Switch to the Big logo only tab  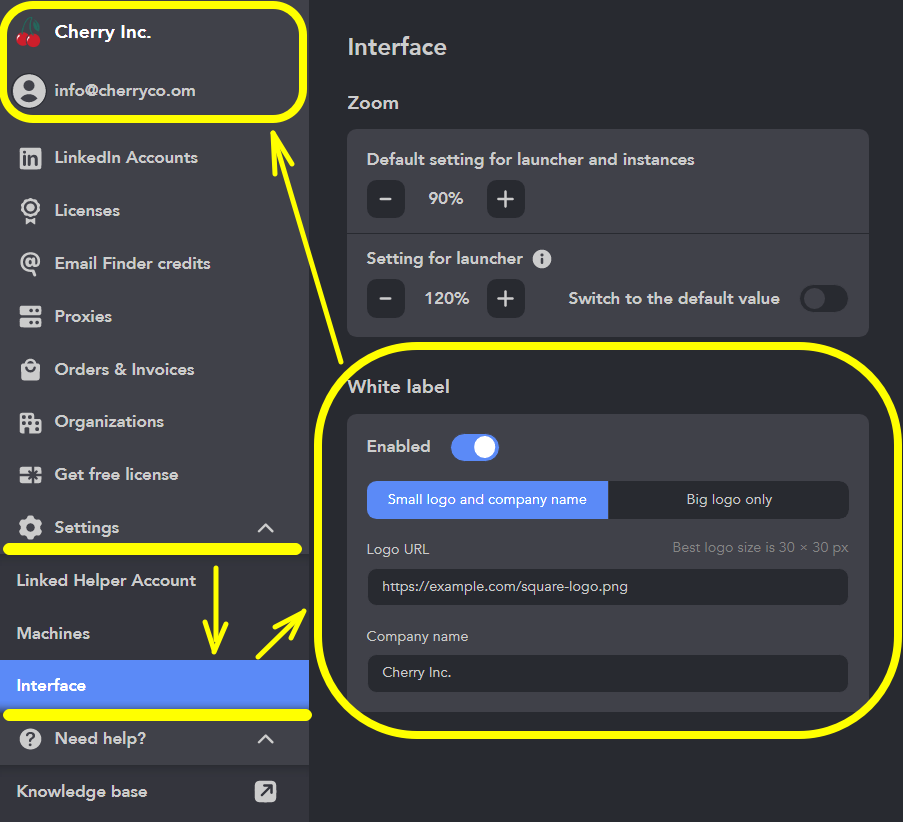[x=729, y=499]
